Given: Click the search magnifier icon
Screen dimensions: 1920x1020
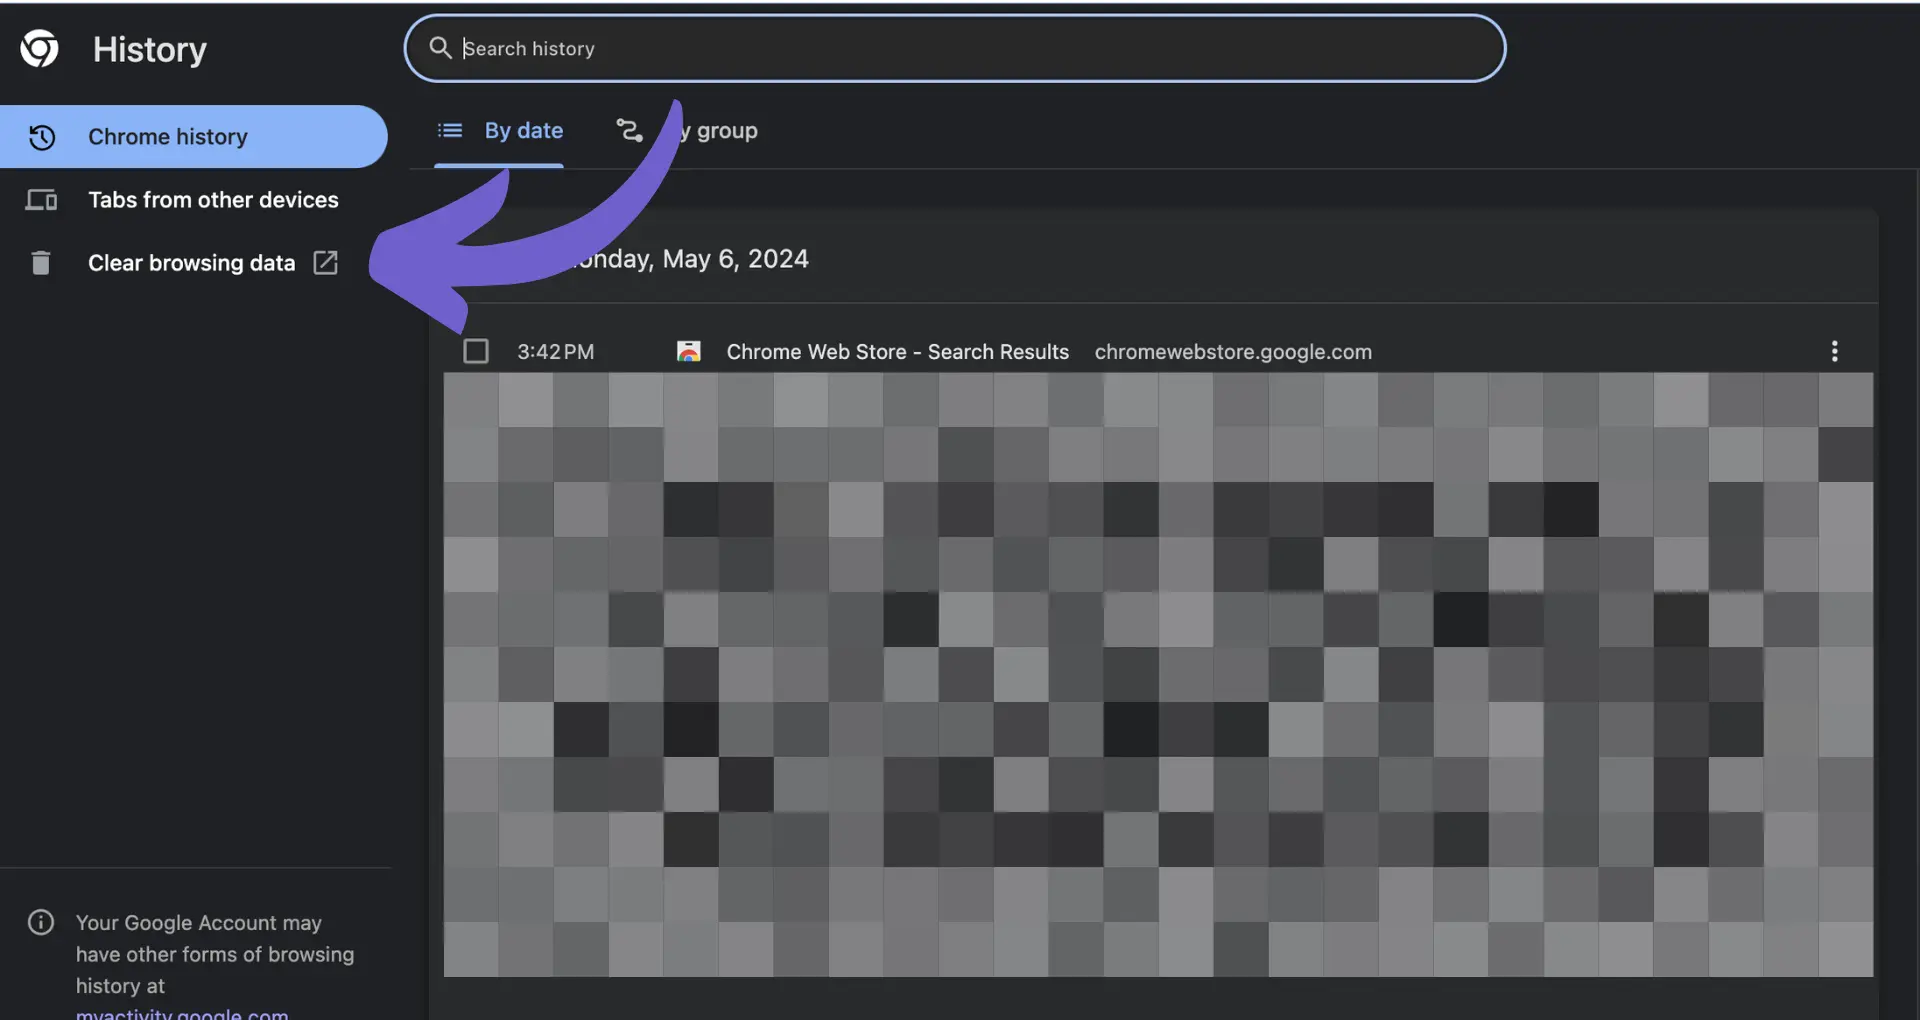Looking at the screenshot, I should click(440, 47).
